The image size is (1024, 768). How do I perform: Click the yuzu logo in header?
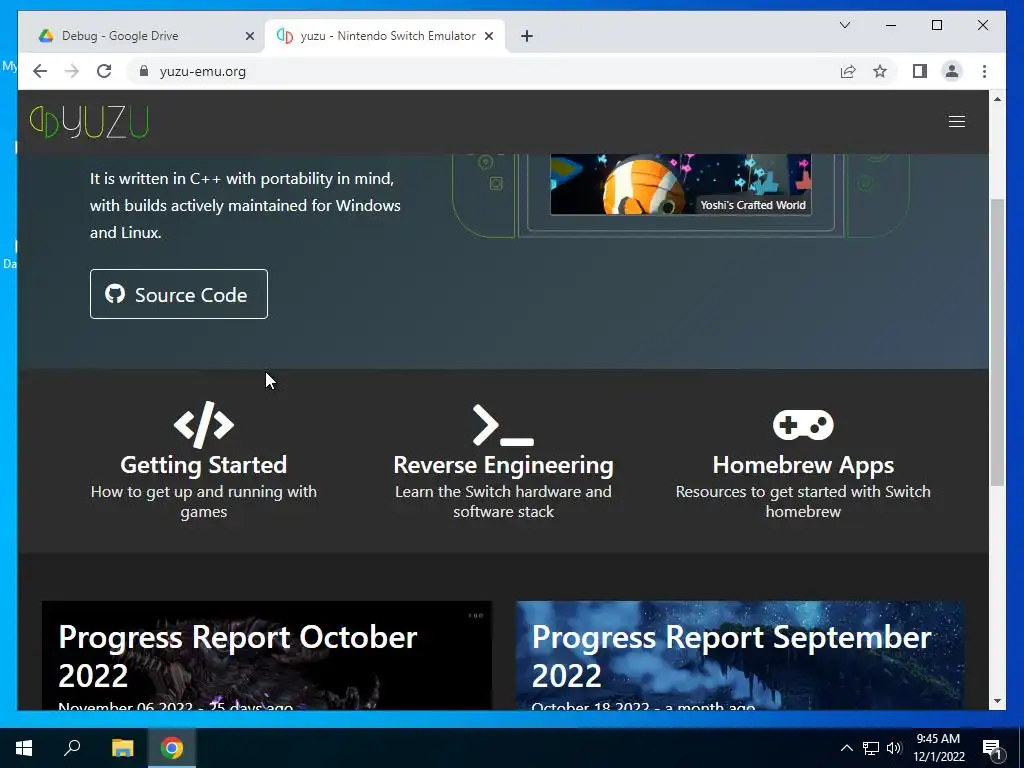click(x=89, y=121)
